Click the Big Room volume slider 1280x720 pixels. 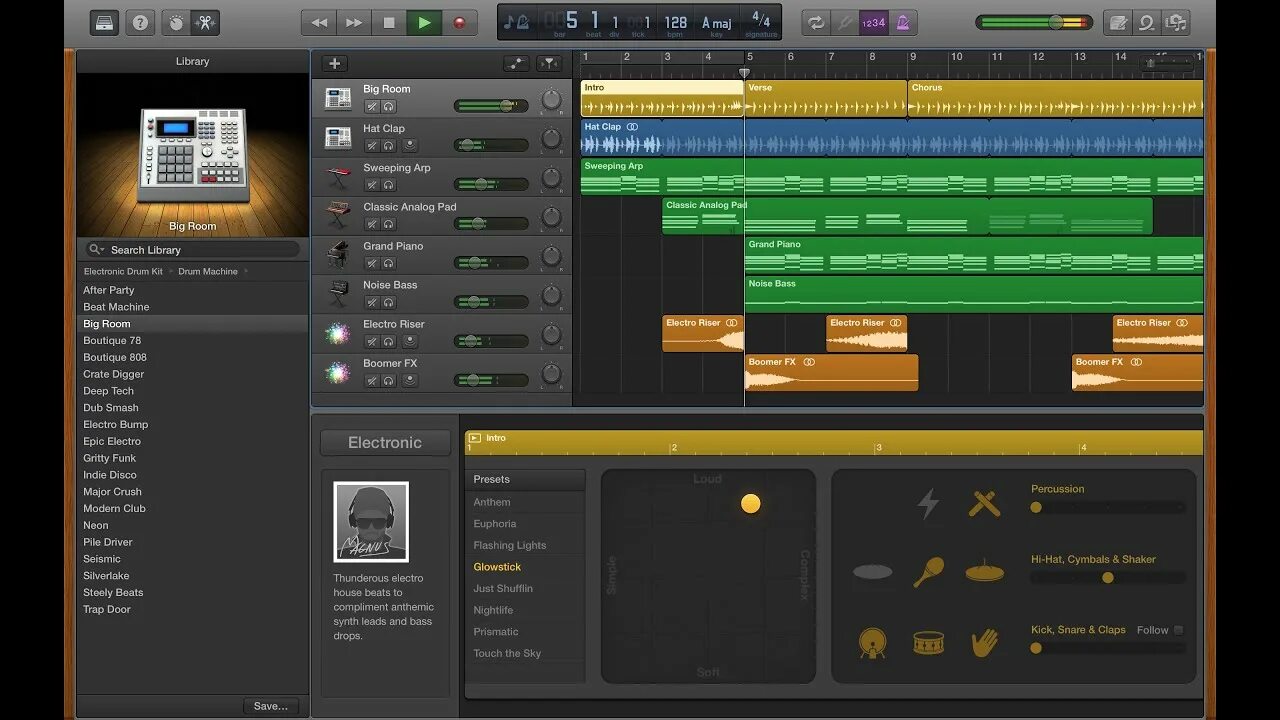click(x=491, y=106)
